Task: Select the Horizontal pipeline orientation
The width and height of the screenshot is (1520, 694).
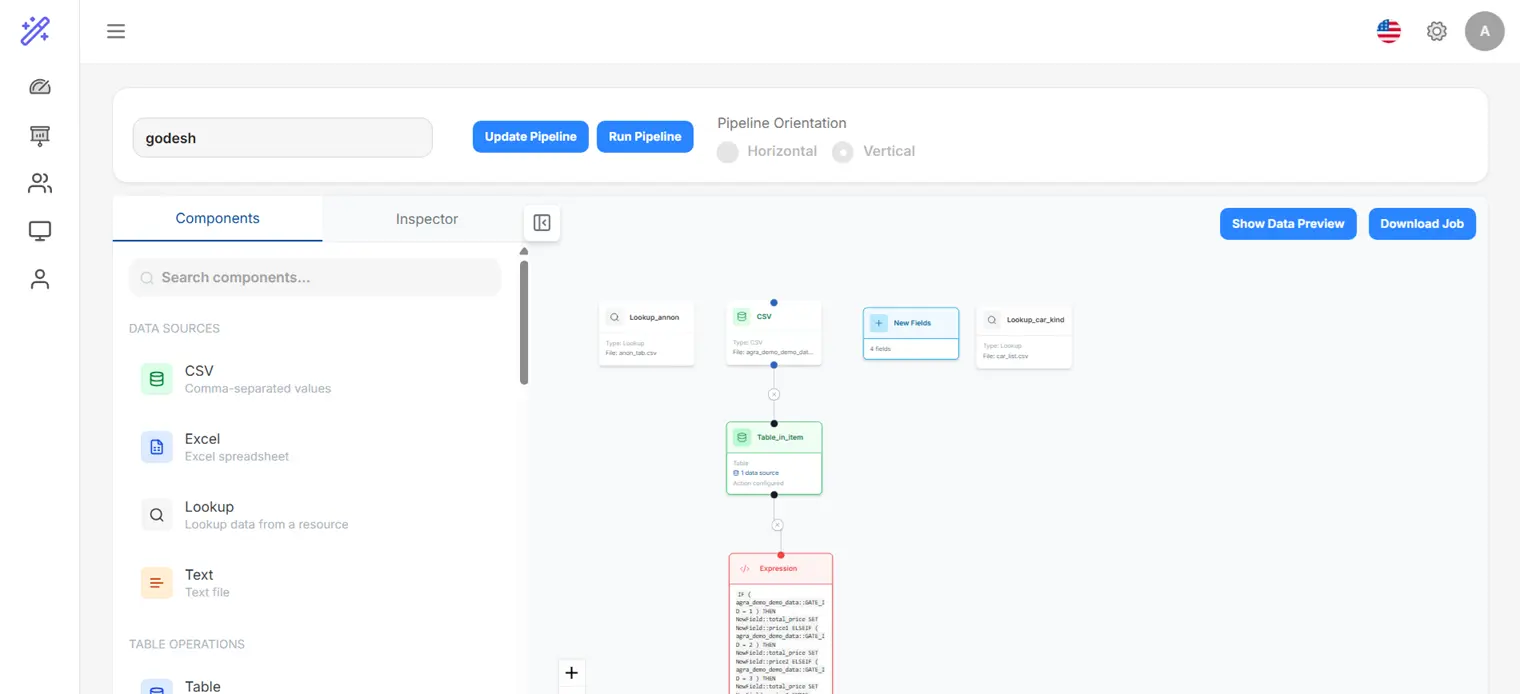Action: [729, 151]
